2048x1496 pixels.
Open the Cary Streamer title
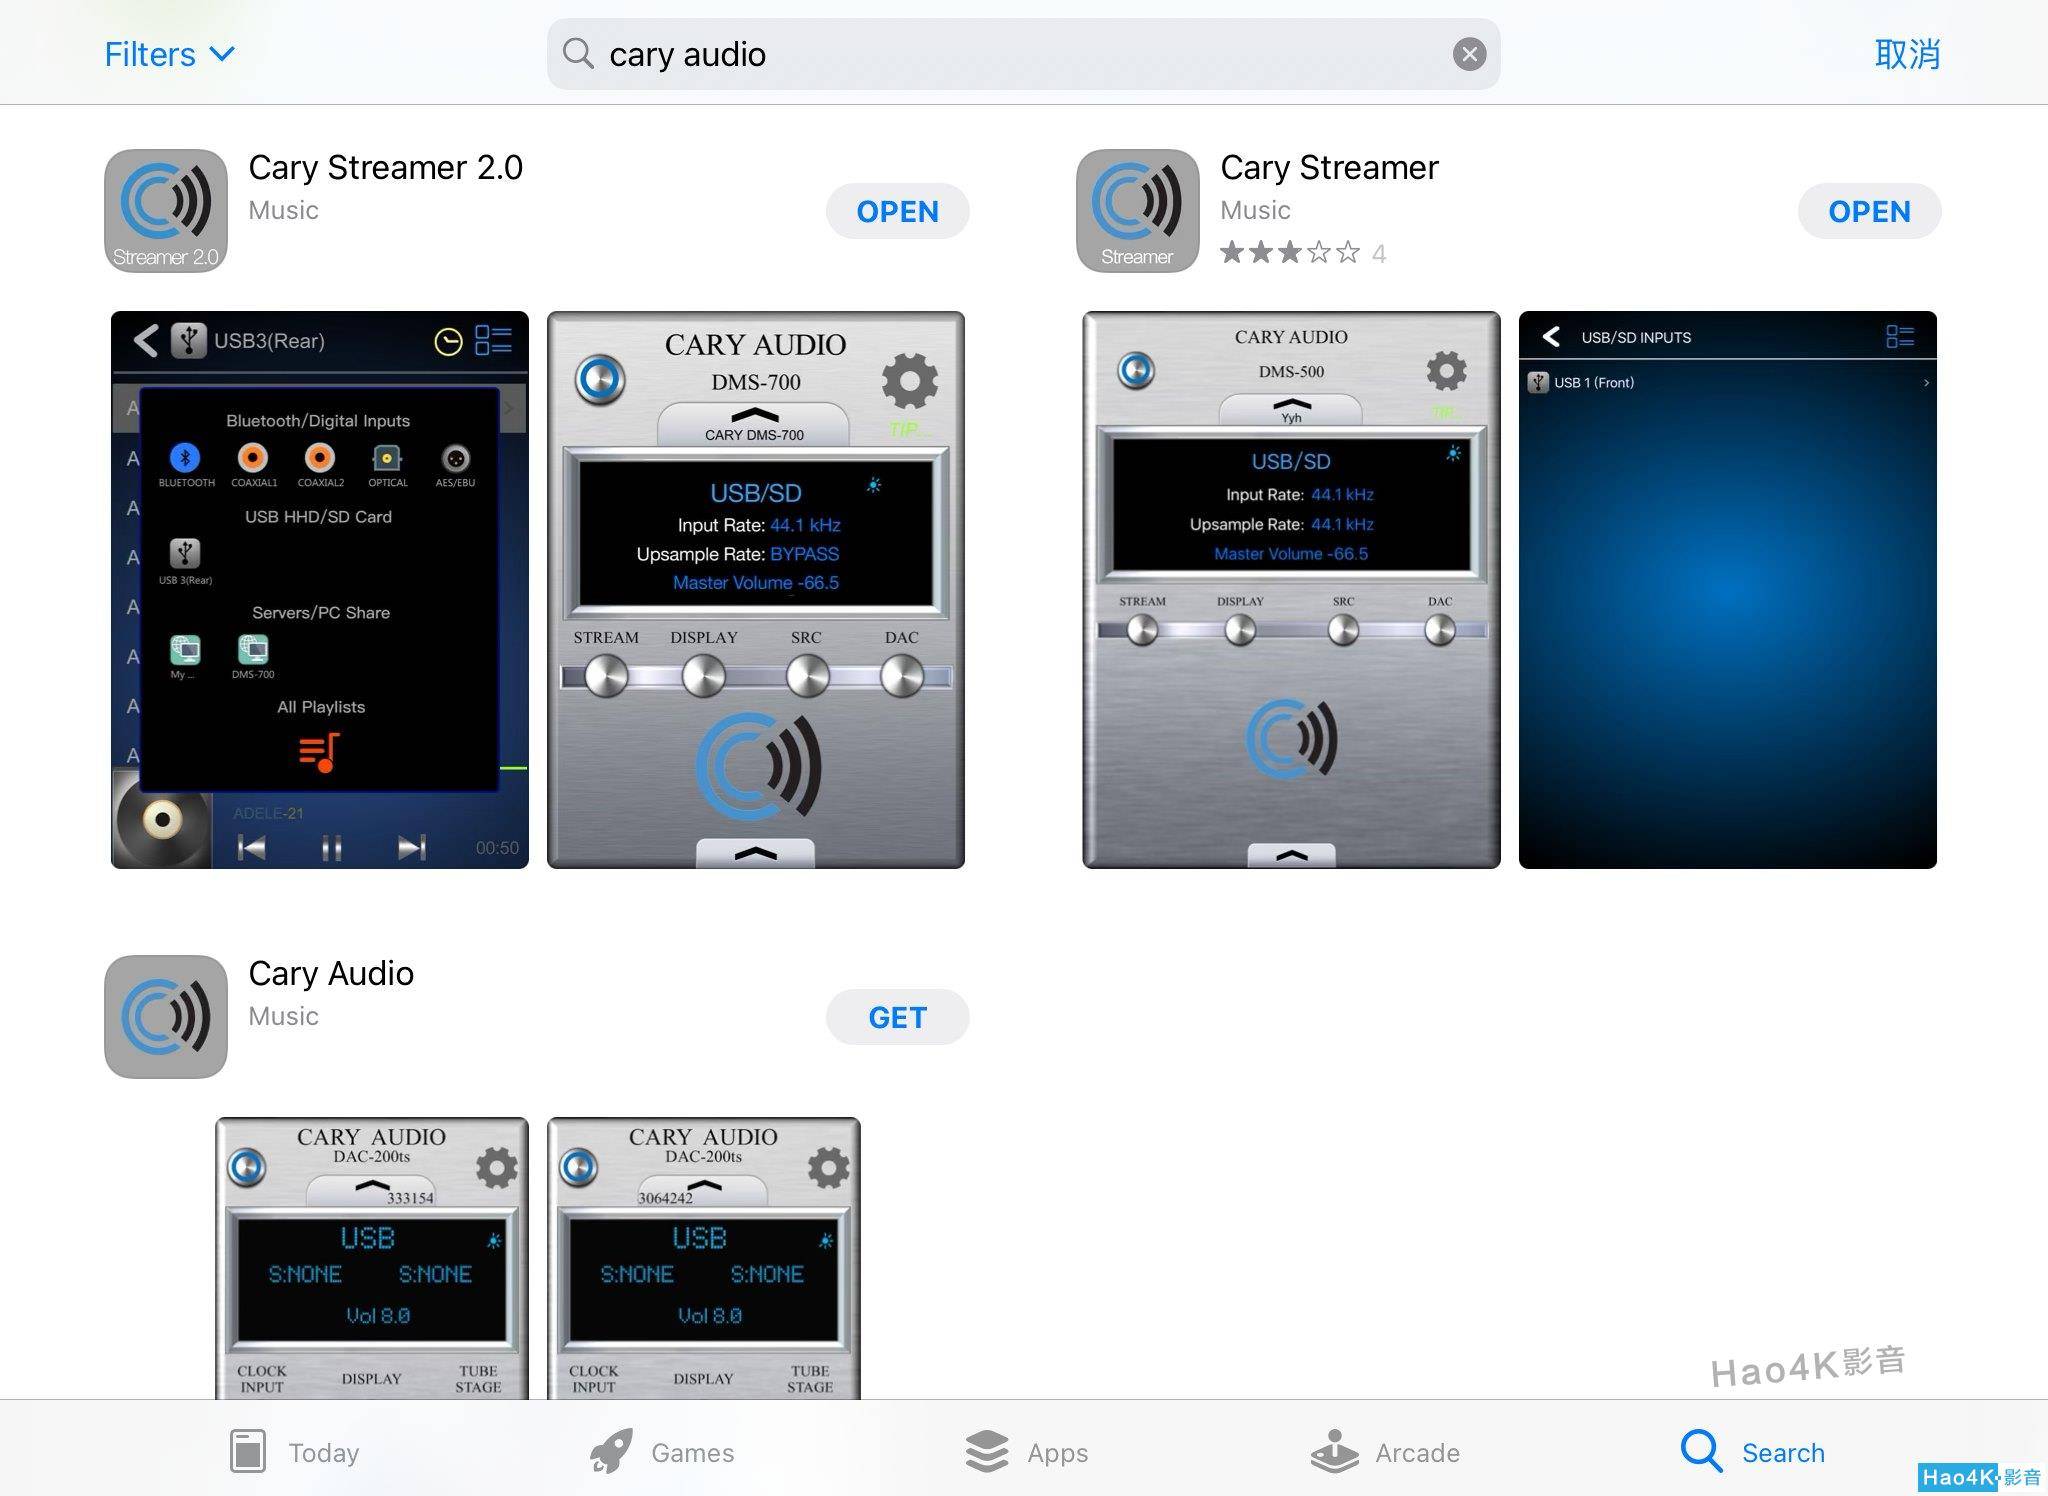(1329, 167)
